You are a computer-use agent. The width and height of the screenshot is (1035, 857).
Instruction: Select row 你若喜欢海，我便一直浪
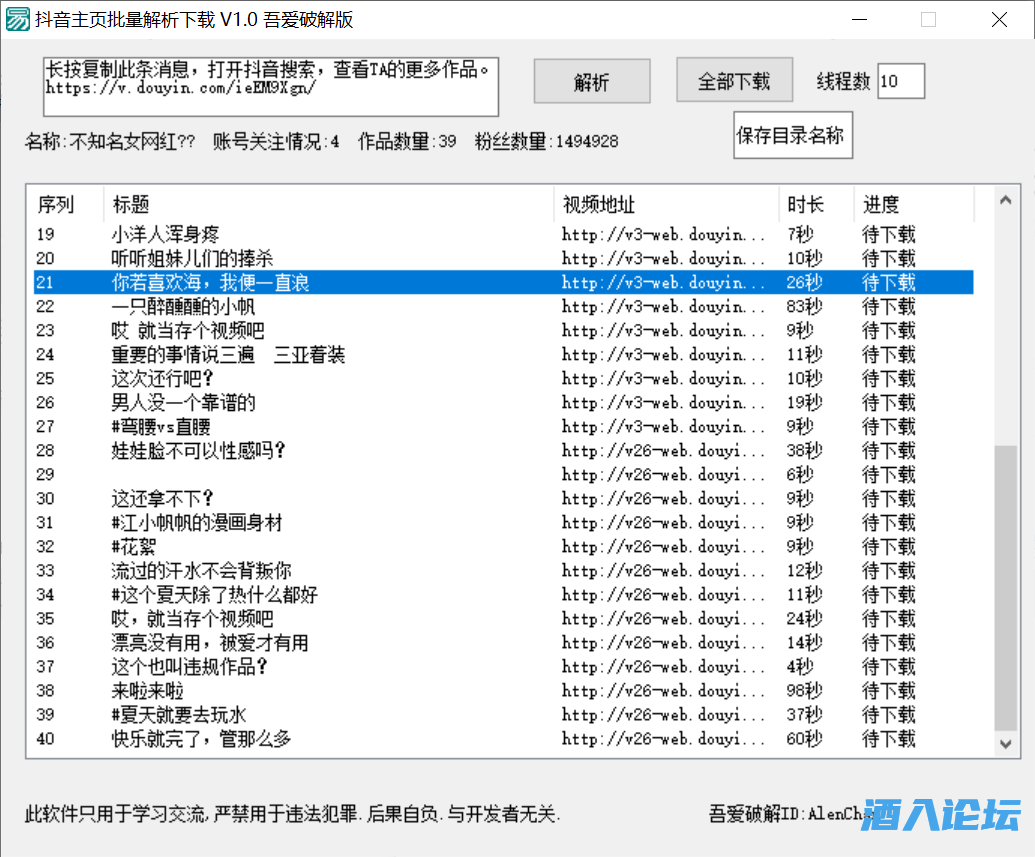[x=504, y=283]
